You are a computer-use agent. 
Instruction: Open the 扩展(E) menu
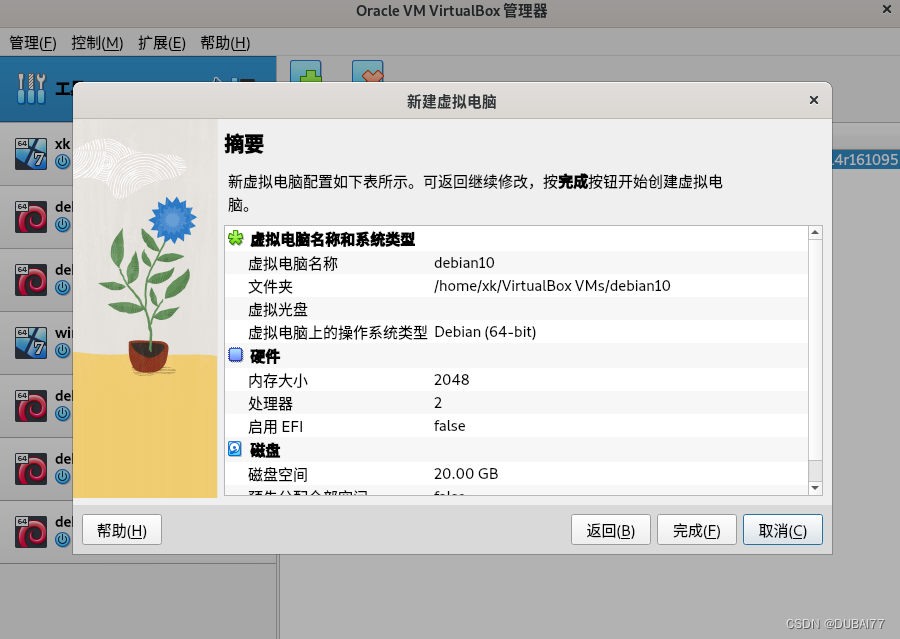coord(161,43)
